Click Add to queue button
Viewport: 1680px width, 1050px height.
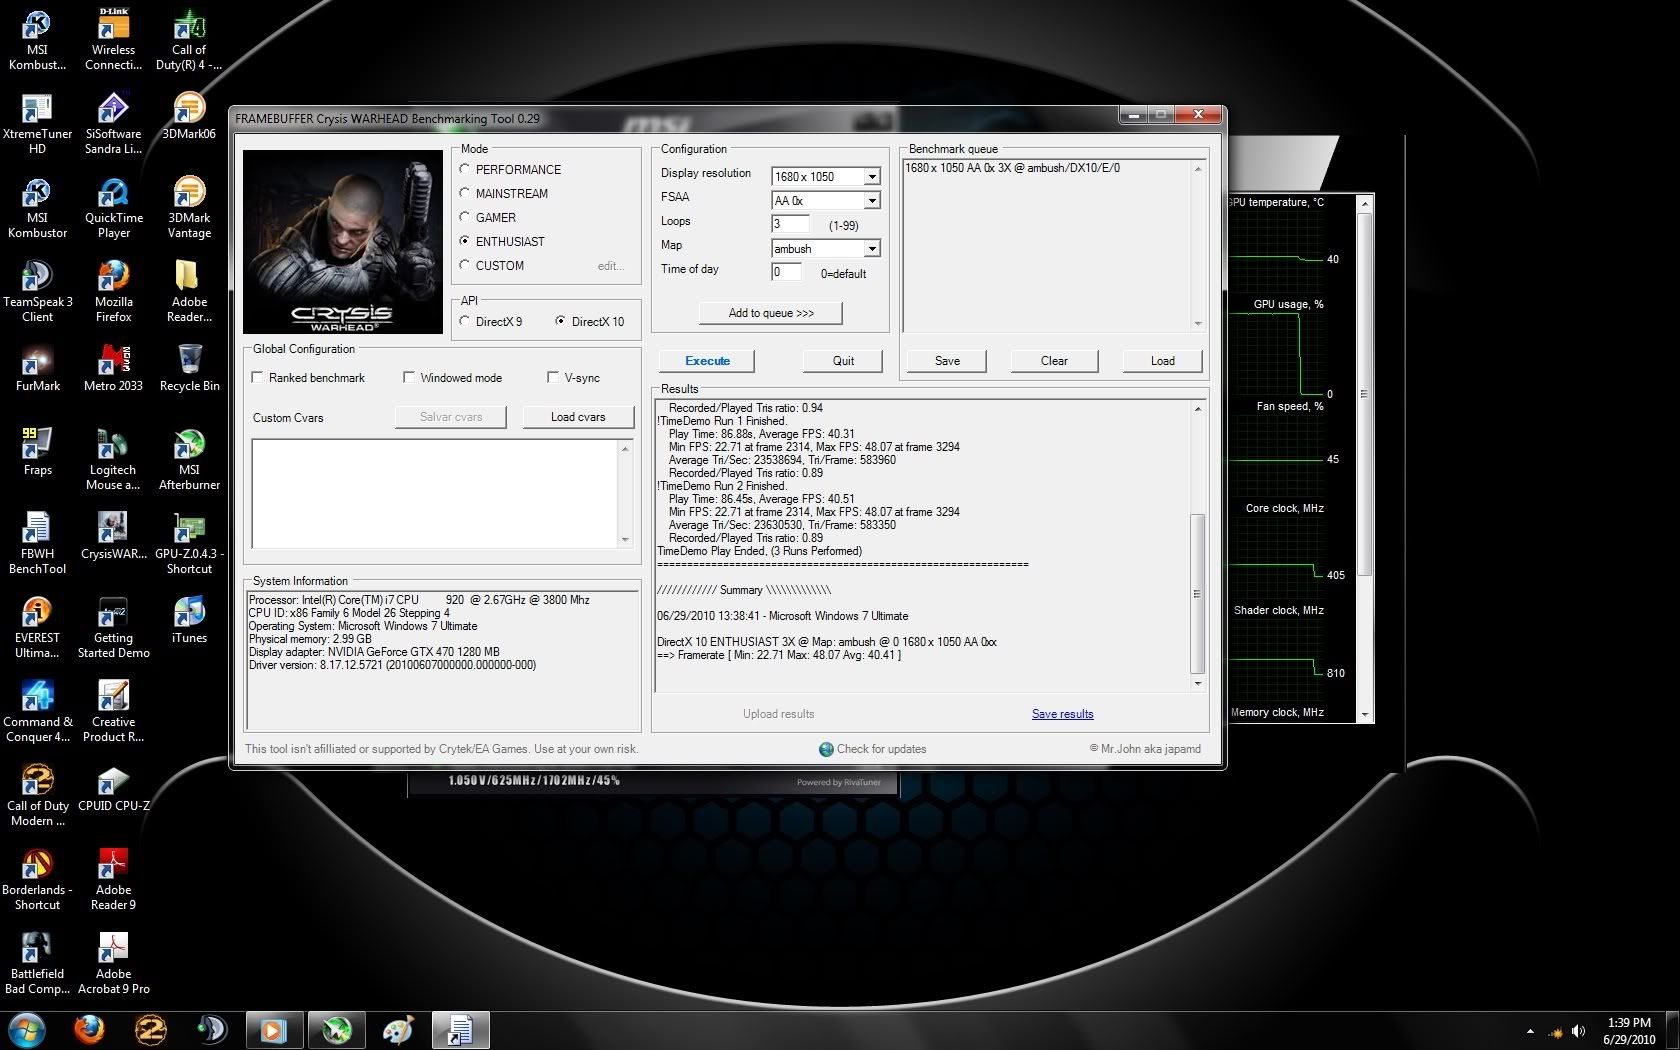click(x=771, y=313)
